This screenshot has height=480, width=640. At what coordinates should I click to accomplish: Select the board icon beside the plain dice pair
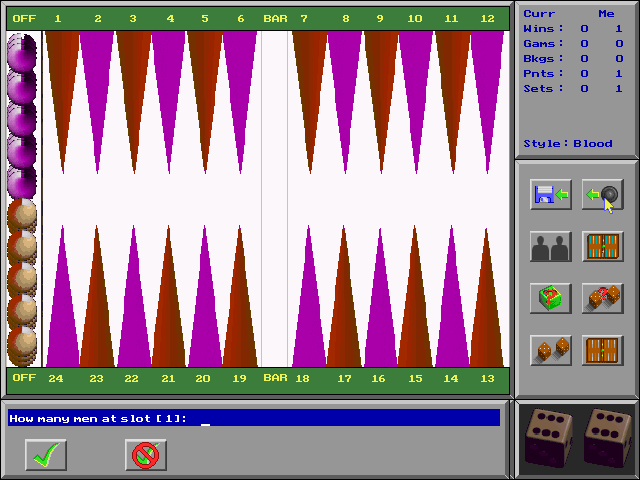point(602,350)
